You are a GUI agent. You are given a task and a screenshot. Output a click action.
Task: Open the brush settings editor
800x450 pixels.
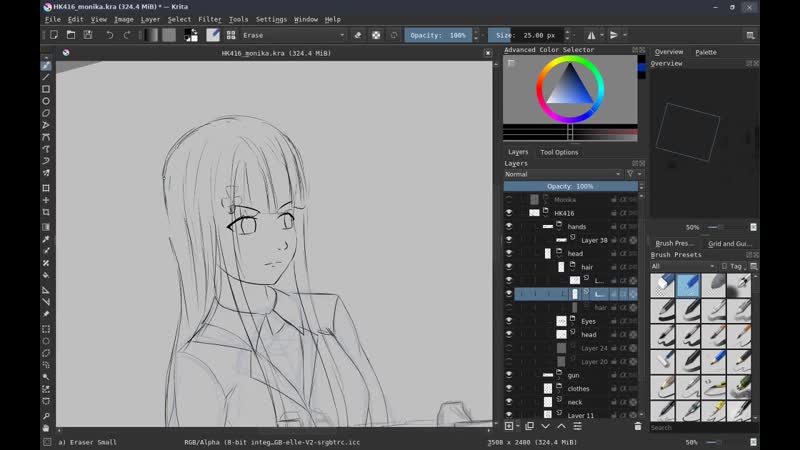pyautogui.click(x=213, y=35)
